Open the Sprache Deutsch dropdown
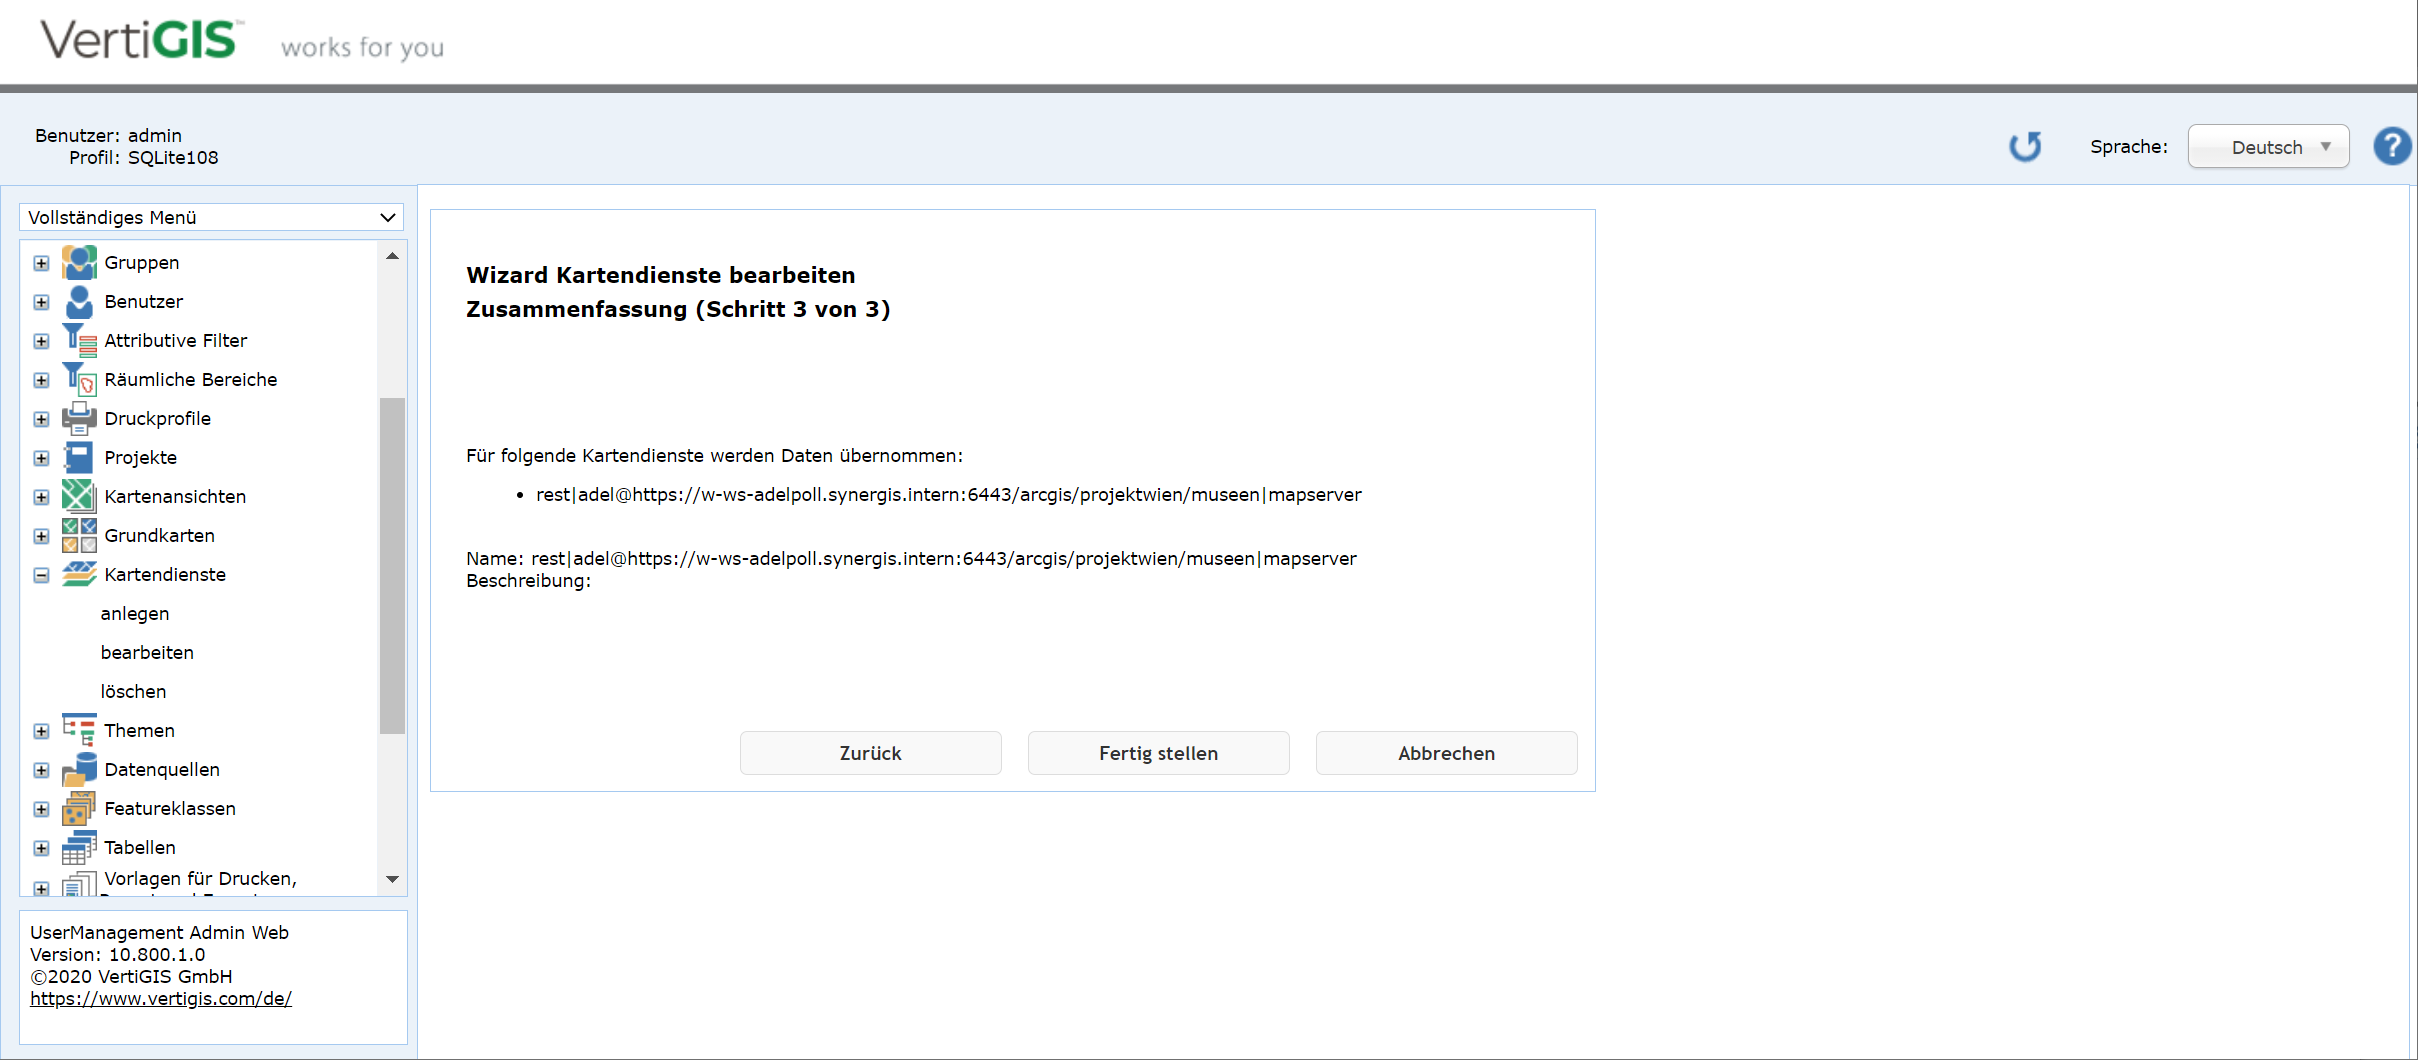2418x1060 pixels. pos(2268,147)
